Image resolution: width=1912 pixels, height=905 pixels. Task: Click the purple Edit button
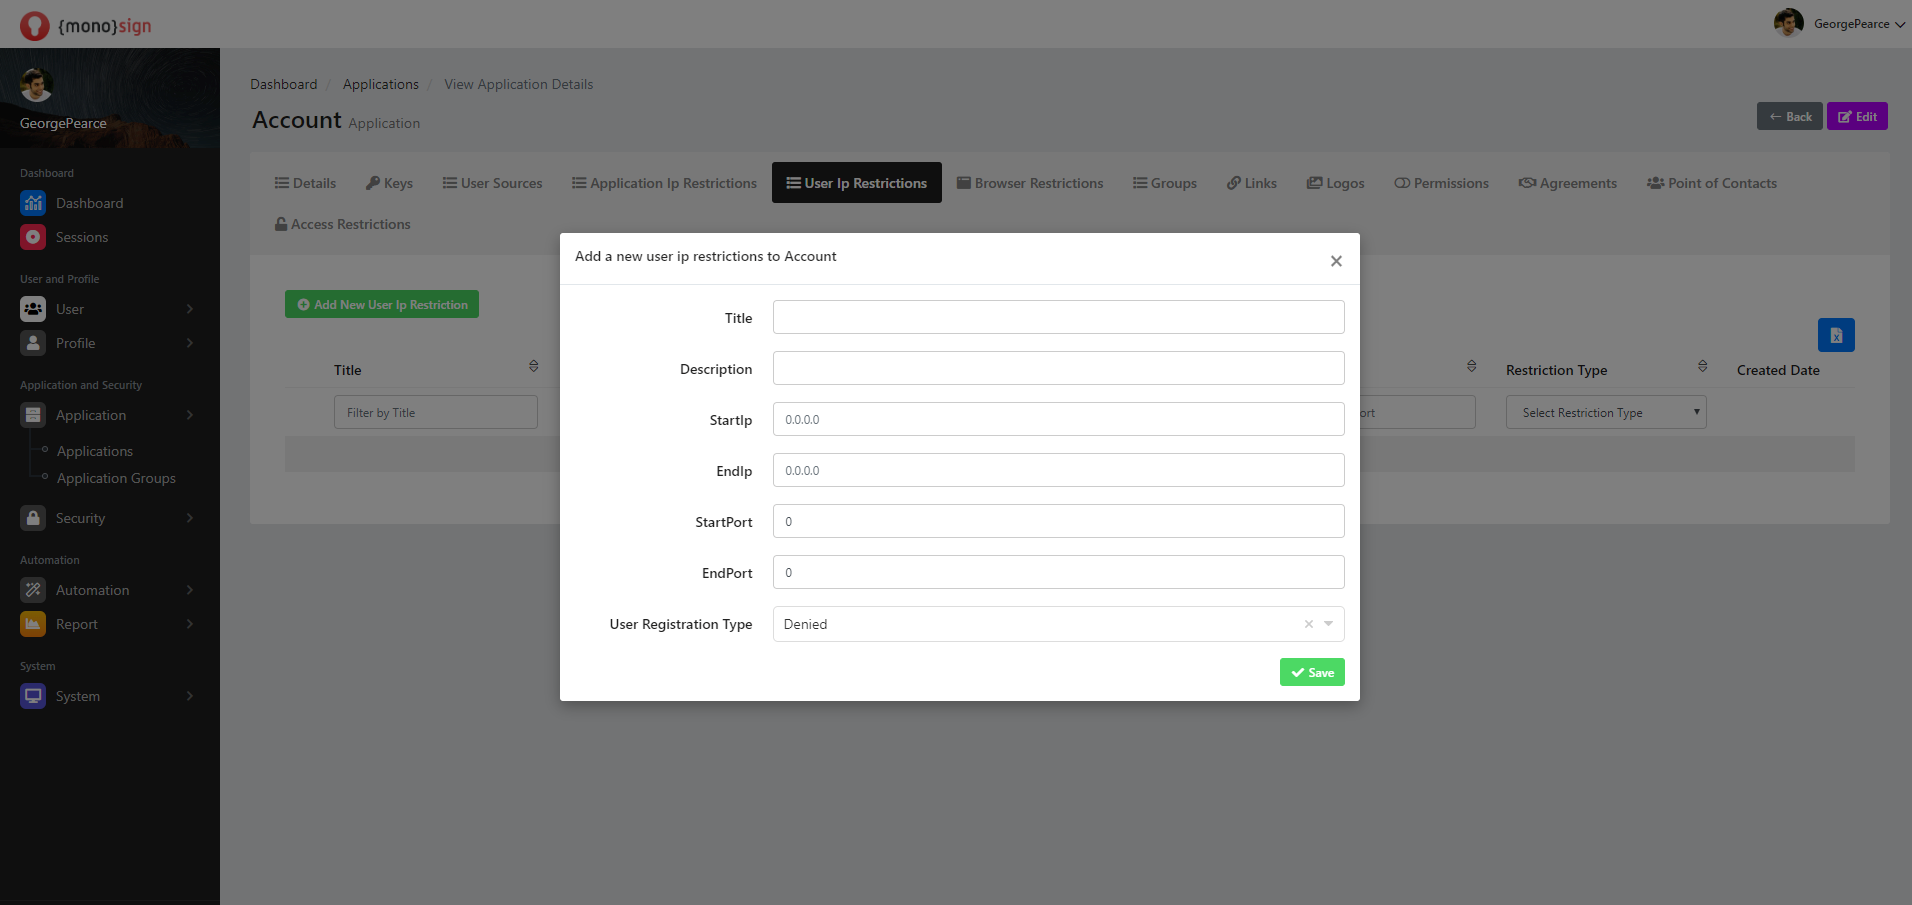(1857, 116)
